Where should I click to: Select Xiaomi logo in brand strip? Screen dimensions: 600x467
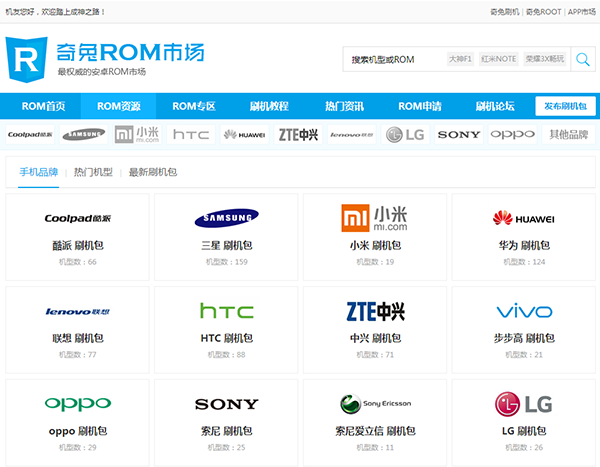[x=137, y=135]
